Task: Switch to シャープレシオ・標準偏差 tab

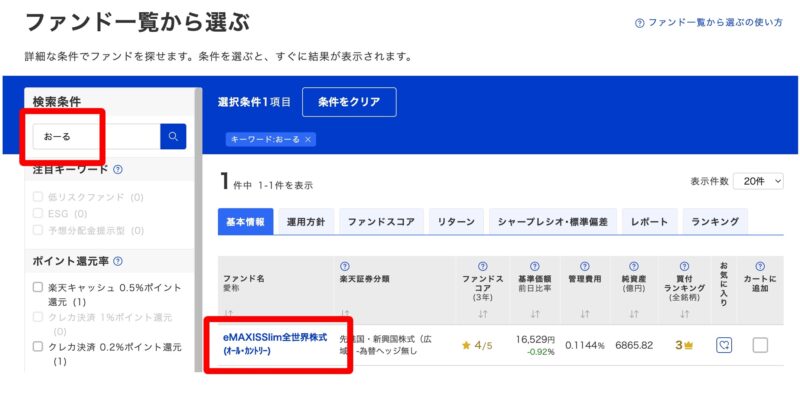Action: tap(553, 221)
